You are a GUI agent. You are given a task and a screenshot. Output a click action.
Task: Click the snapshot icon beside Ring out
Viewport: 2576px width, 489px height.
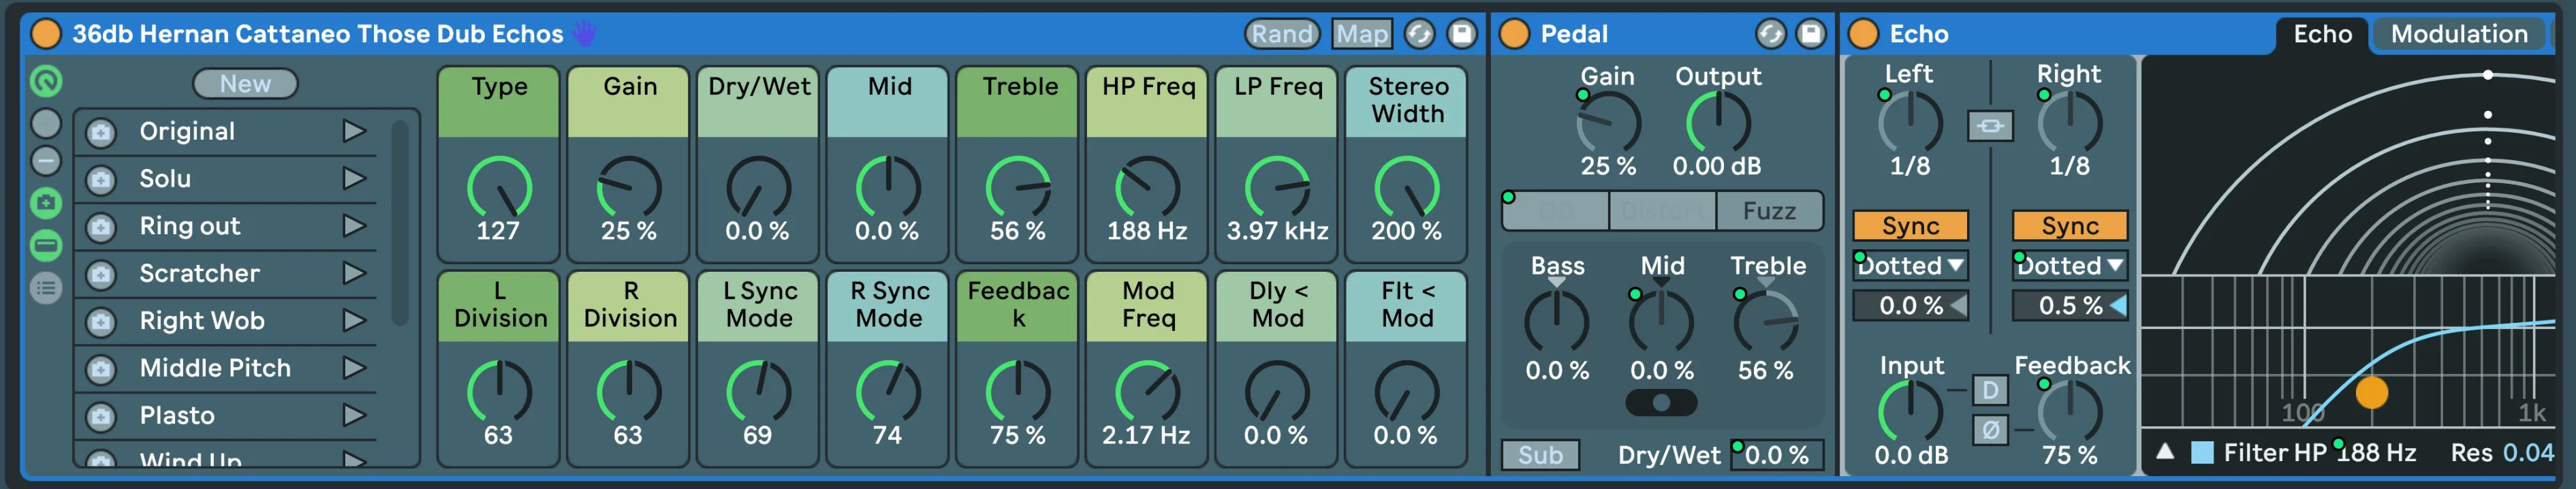101,227
